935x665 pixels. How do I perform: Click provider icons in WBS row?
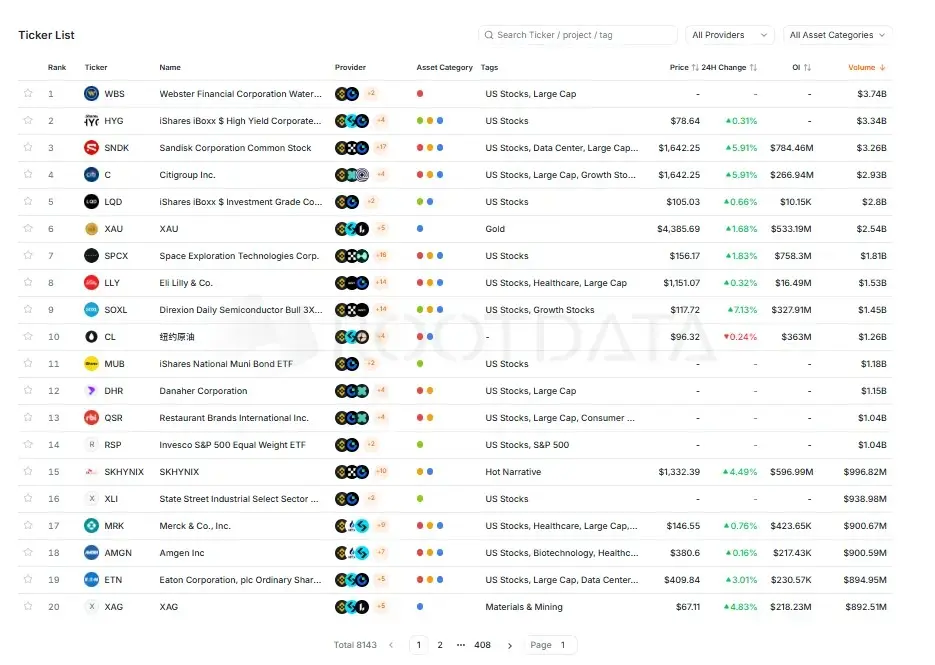pyautogui.click(x=347, y=94)
